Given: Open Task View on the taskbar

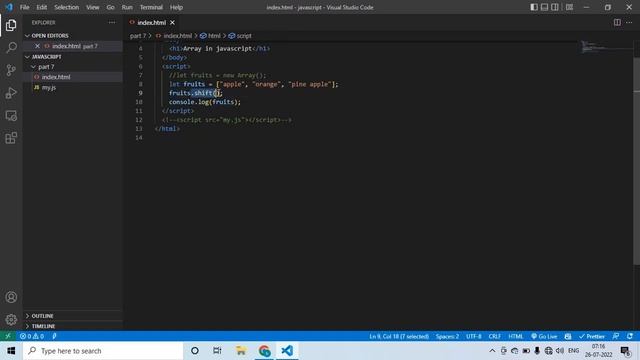Looking at the screenshot, I should [x=217, y=351].
